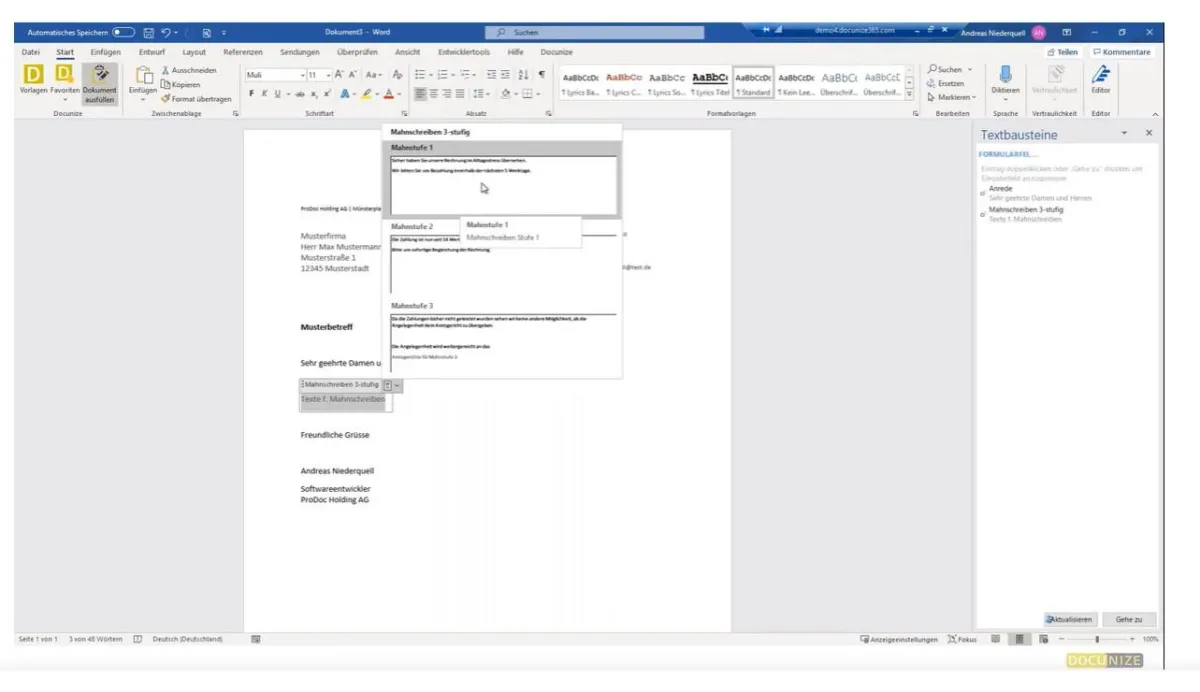
Task: Show paragraph marks with the pilcrow icon
Action: point(541,75)
